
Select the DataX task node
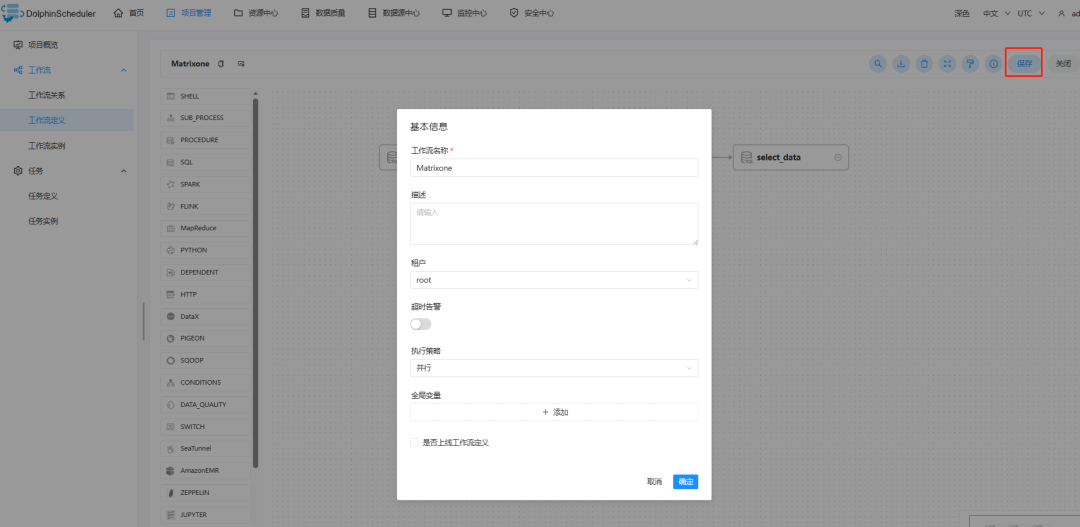[x=205, y=316]
